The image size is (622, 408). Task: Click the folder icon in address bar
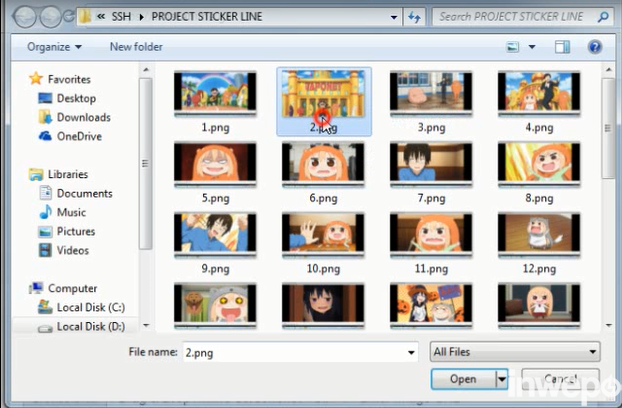(85, 17)
